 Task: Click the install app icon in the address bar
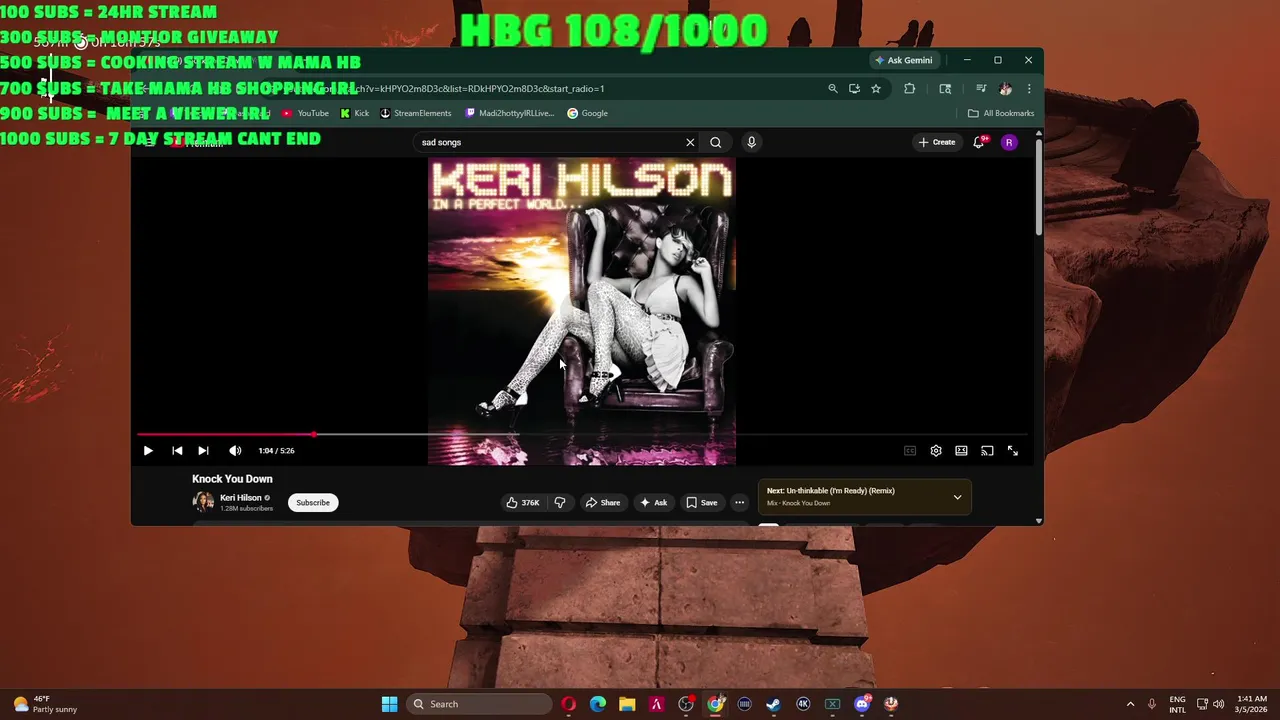tap(854, 89)
